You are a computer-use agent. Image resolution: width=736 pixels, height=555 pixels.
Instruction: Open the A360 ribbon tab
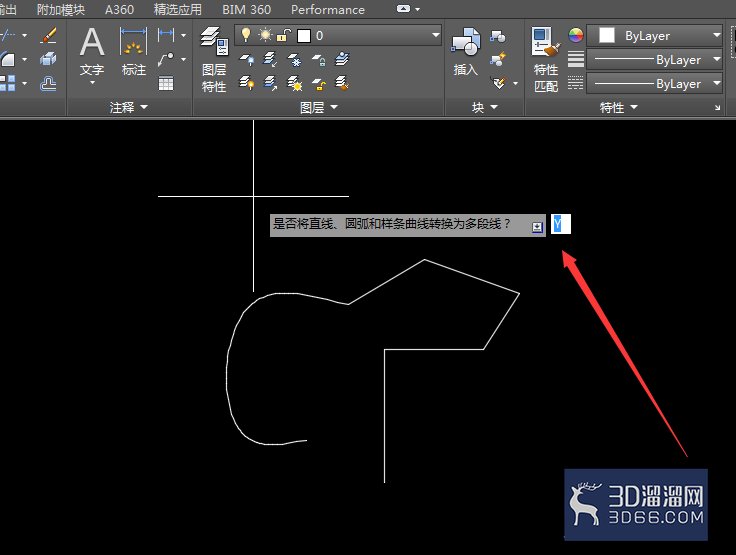119,9
